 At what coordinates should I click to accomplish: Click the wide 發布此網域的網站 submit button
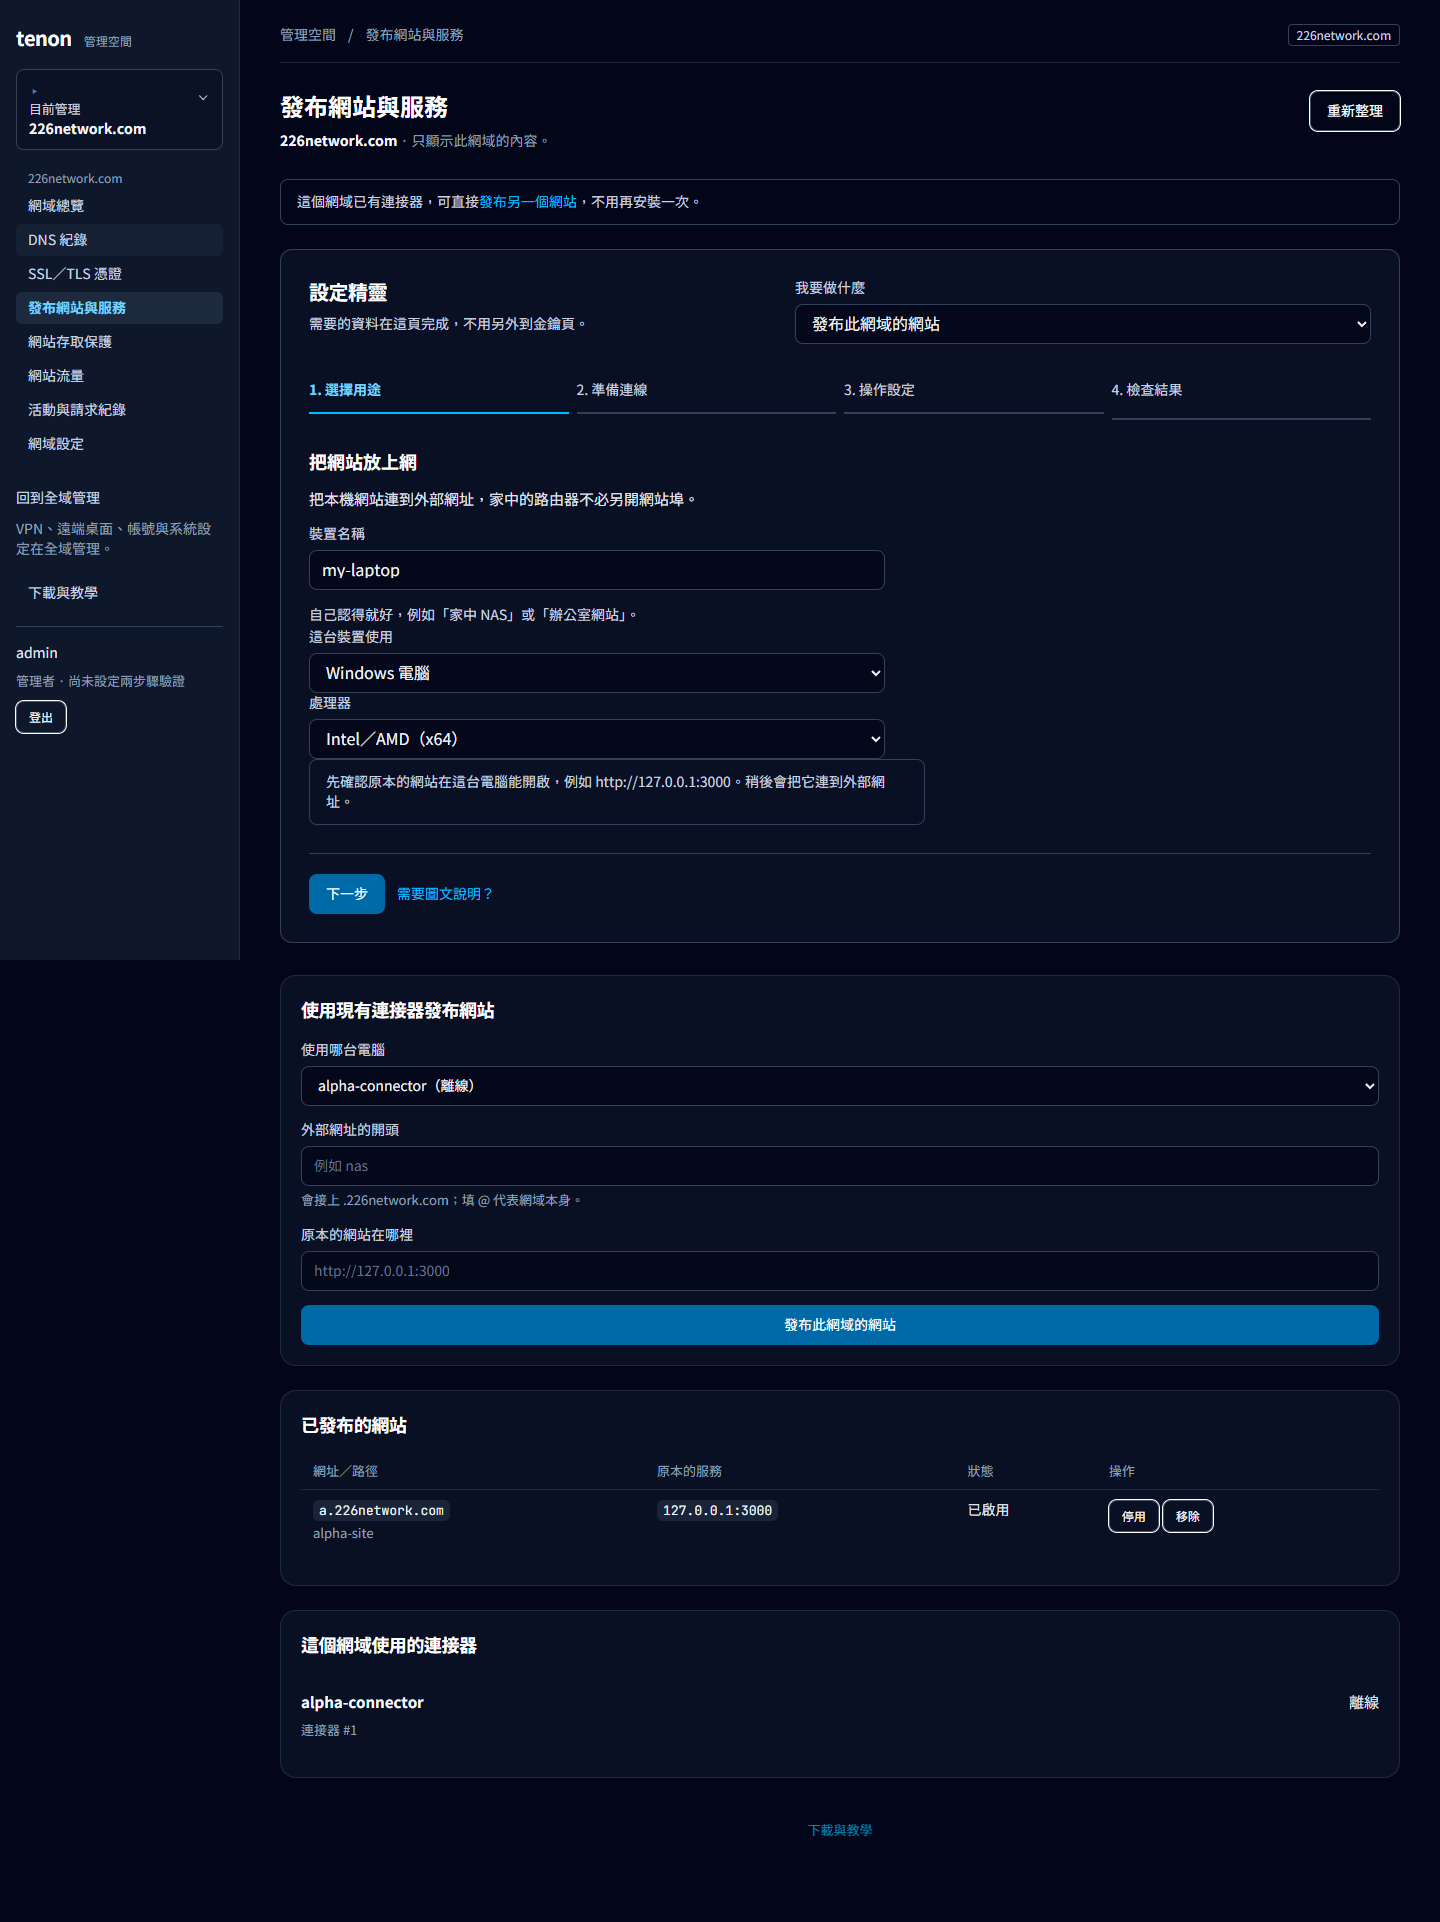tap(839, 1325)
